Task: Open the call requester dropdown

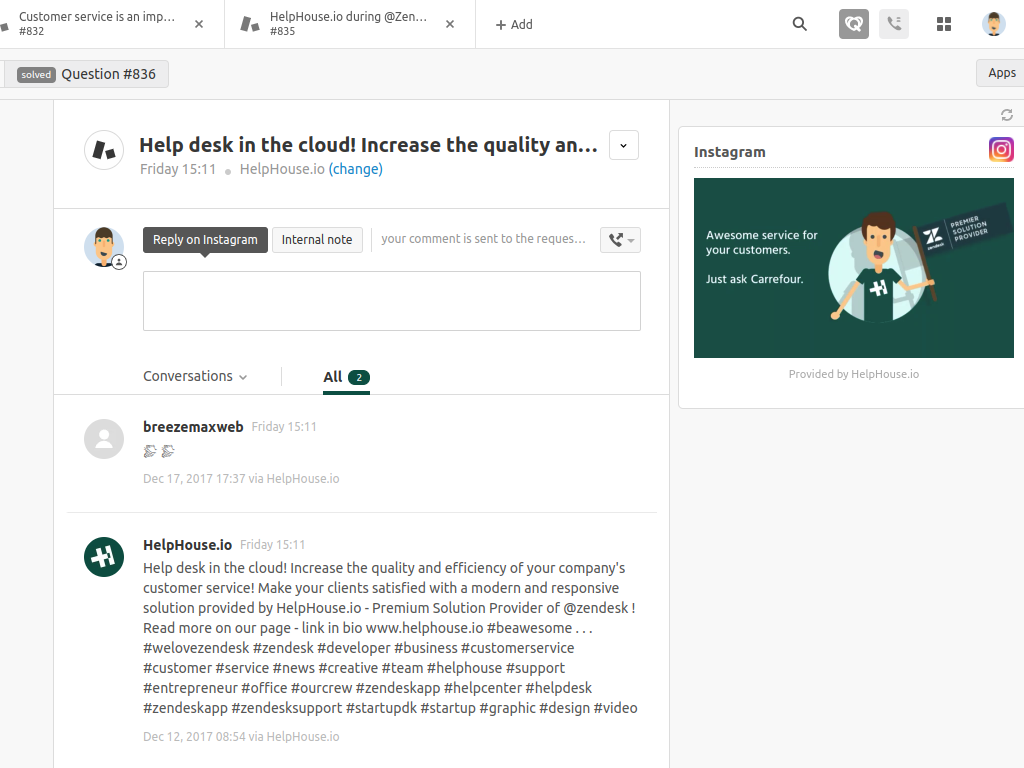Action: [x=620, y=240]
